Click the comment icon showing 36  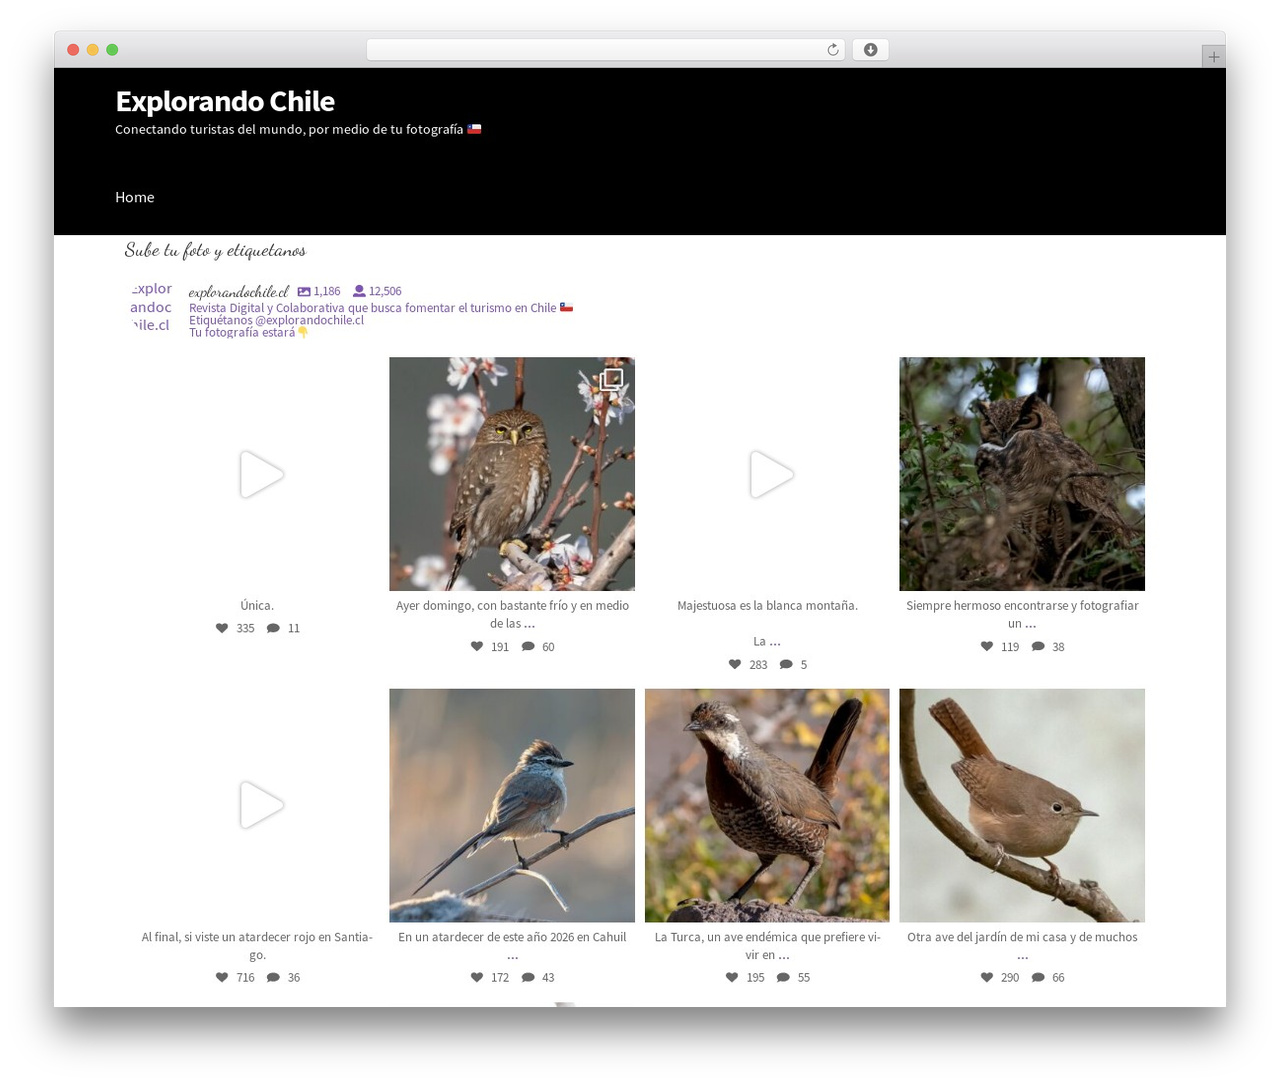pyautogui.click(x=273, y=978)
